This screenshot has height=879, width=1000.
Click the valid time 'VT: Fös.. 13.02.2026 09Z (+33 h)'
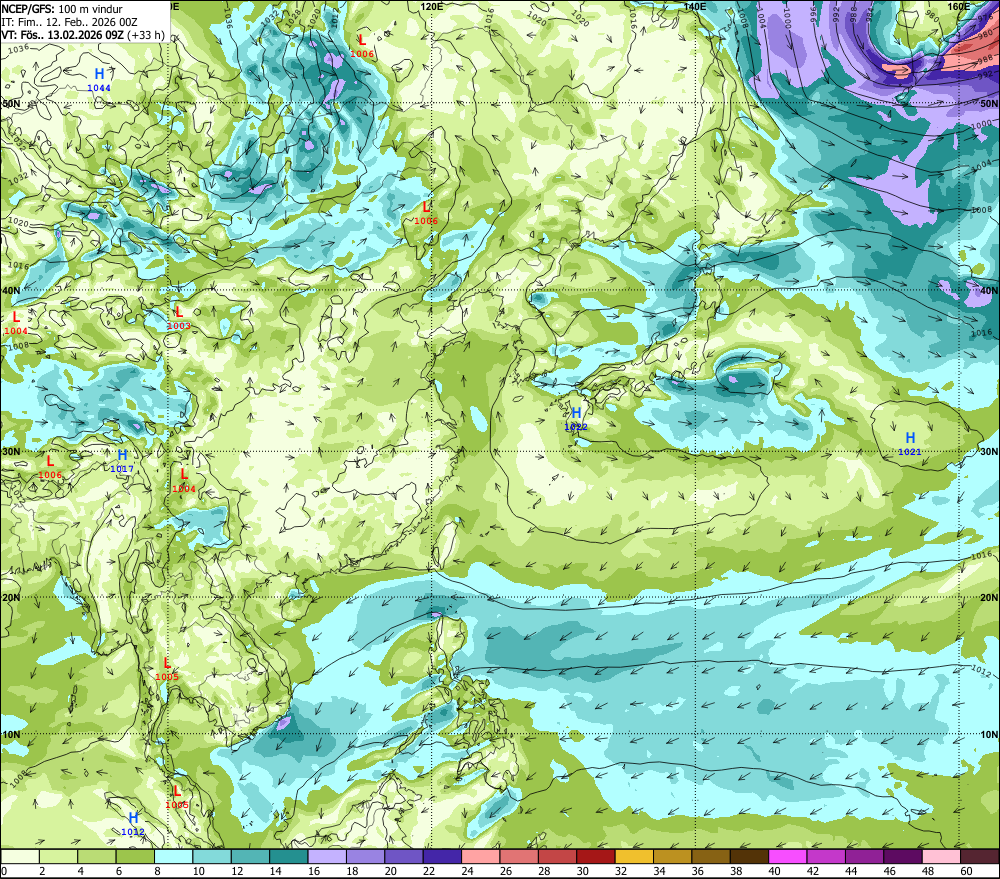[83, 35]
